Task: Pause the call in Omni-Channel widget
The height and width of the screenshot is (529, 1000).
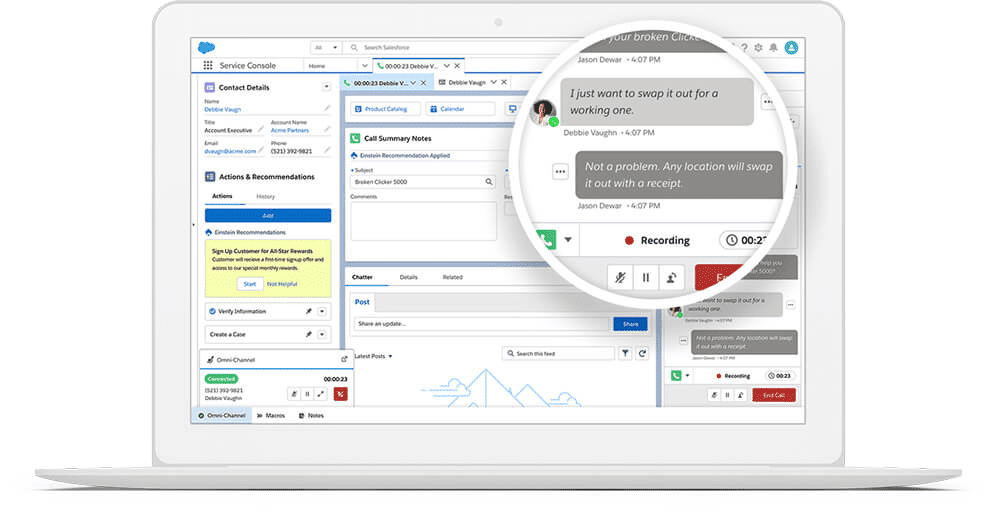Action: pyautogui.click(x=309, y=394)
